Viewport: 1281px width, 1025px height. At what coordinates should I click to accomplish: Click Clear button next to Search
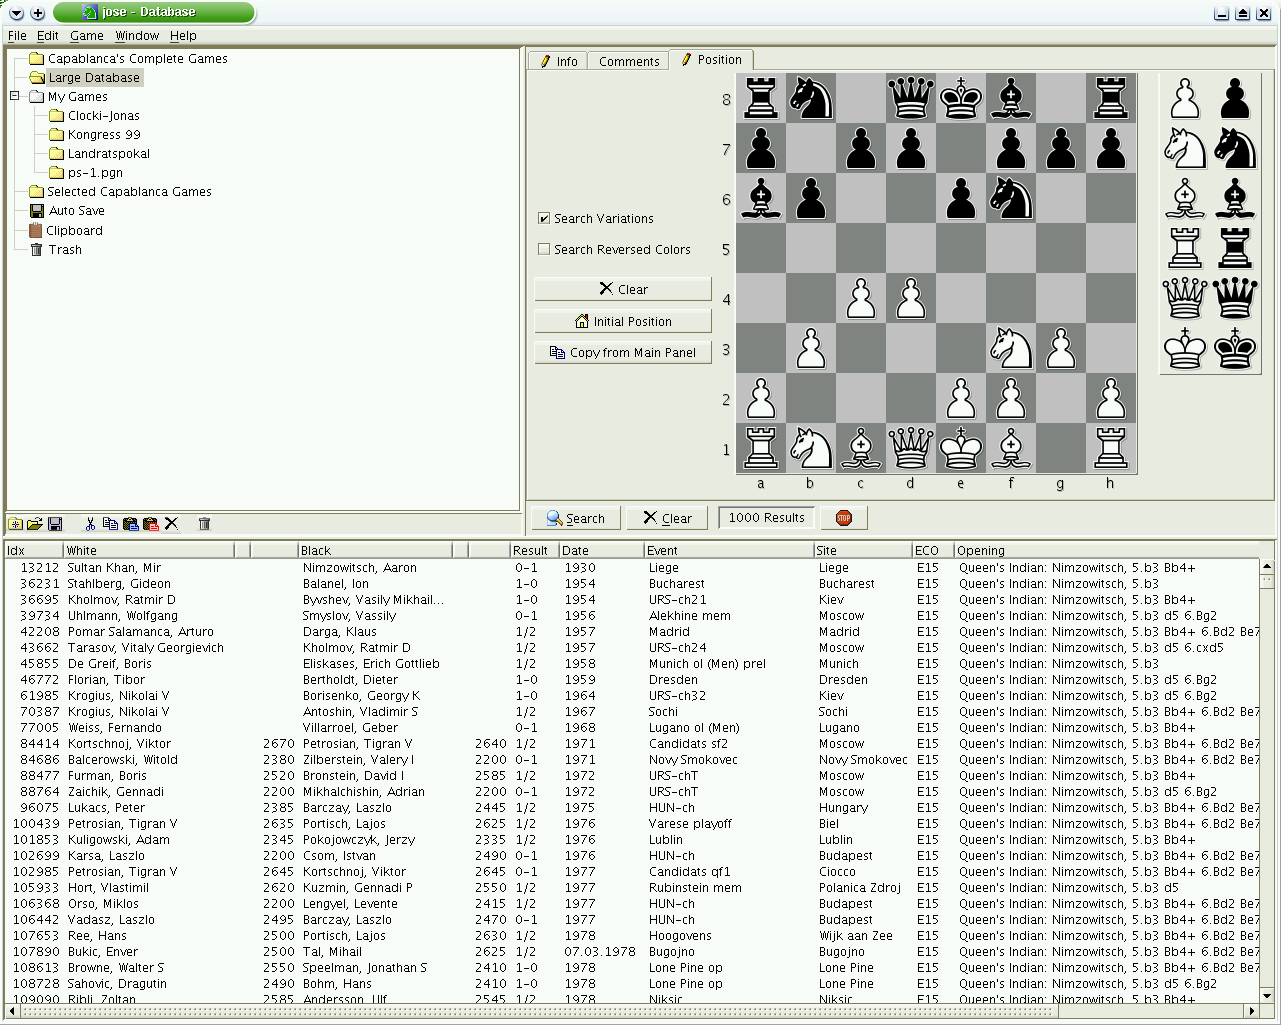click(667, 518)
